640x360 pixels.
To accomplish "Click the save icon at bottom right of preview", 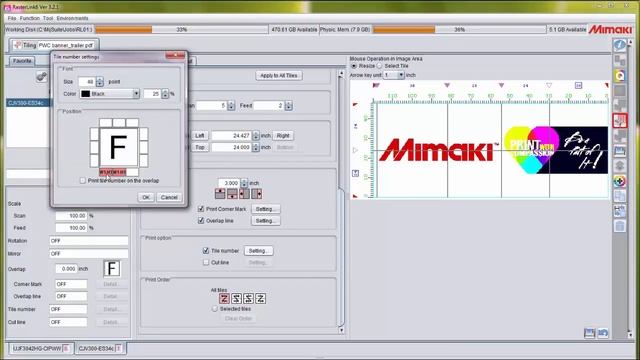I will pos(589,333).
